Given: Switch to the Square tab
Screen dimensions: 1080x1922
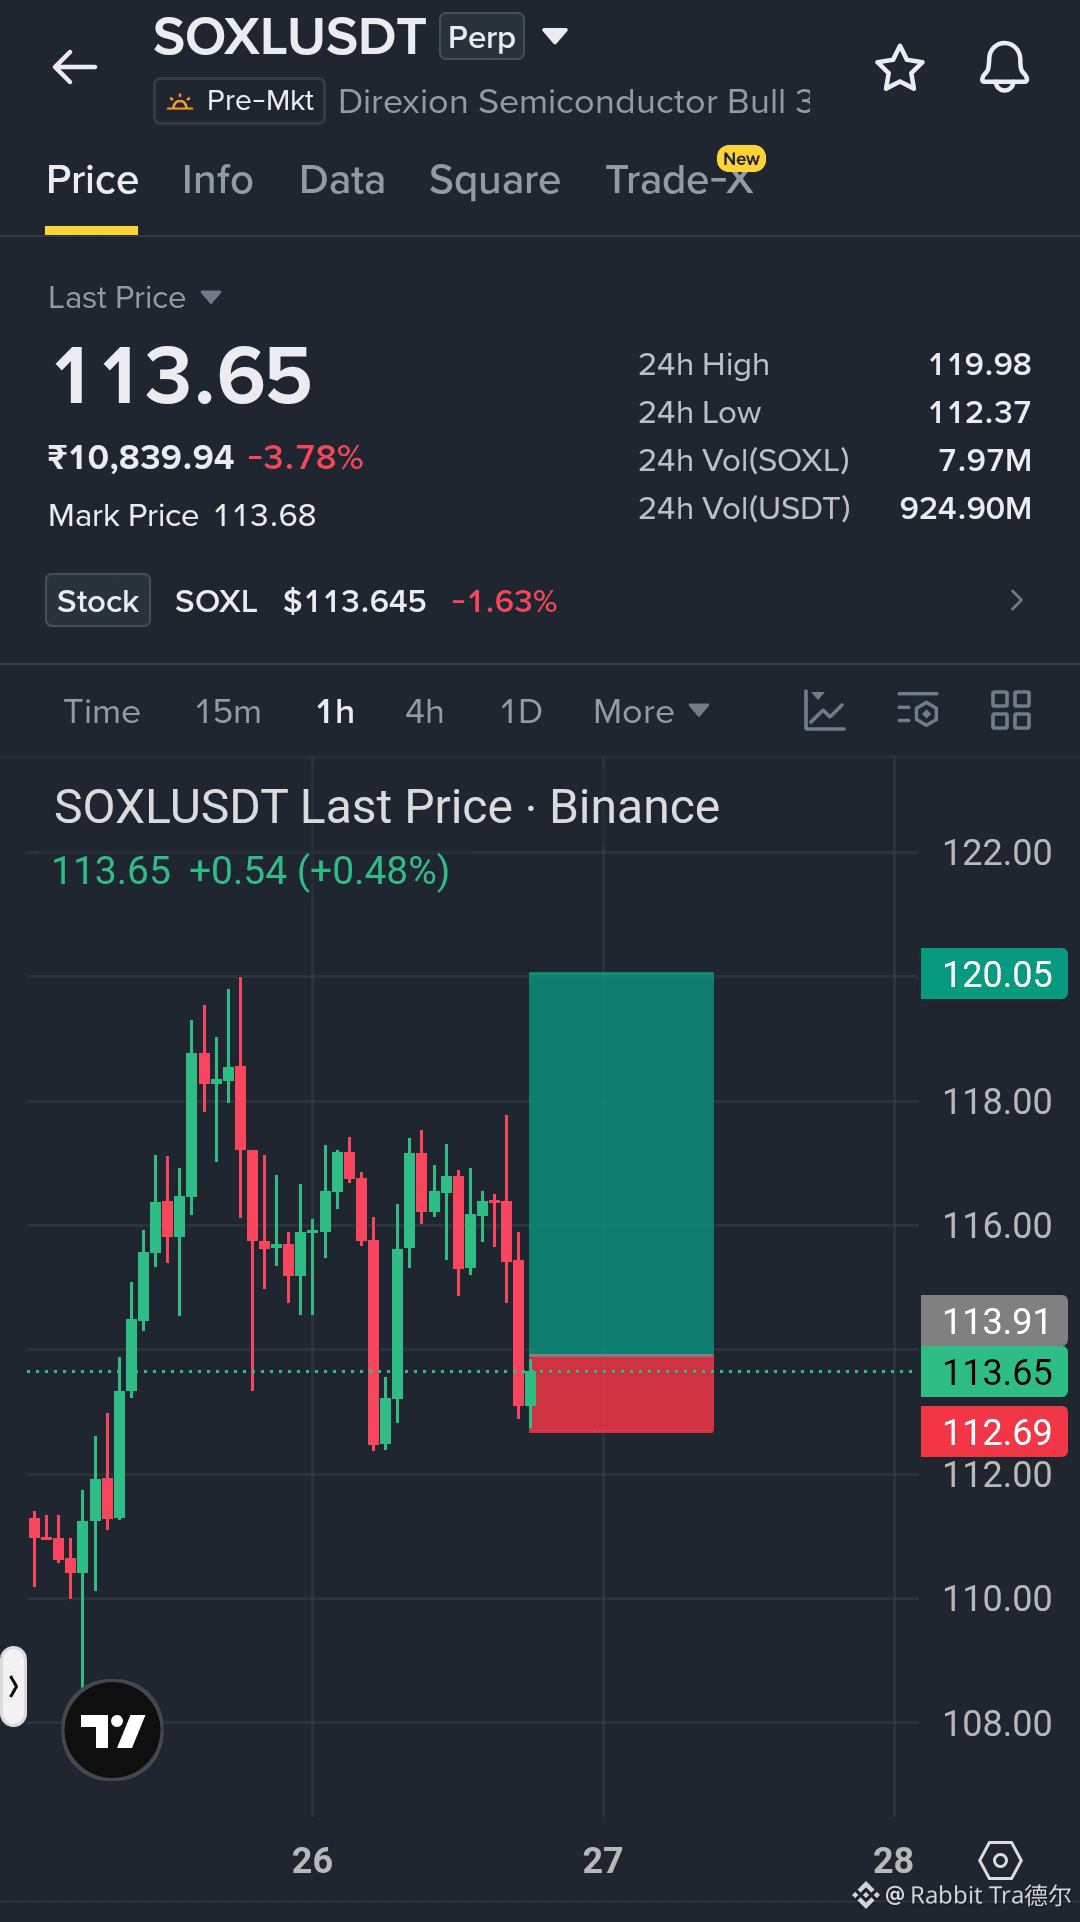Looking at the screenshot, I should pyautogui.click(x=495, y=180).
